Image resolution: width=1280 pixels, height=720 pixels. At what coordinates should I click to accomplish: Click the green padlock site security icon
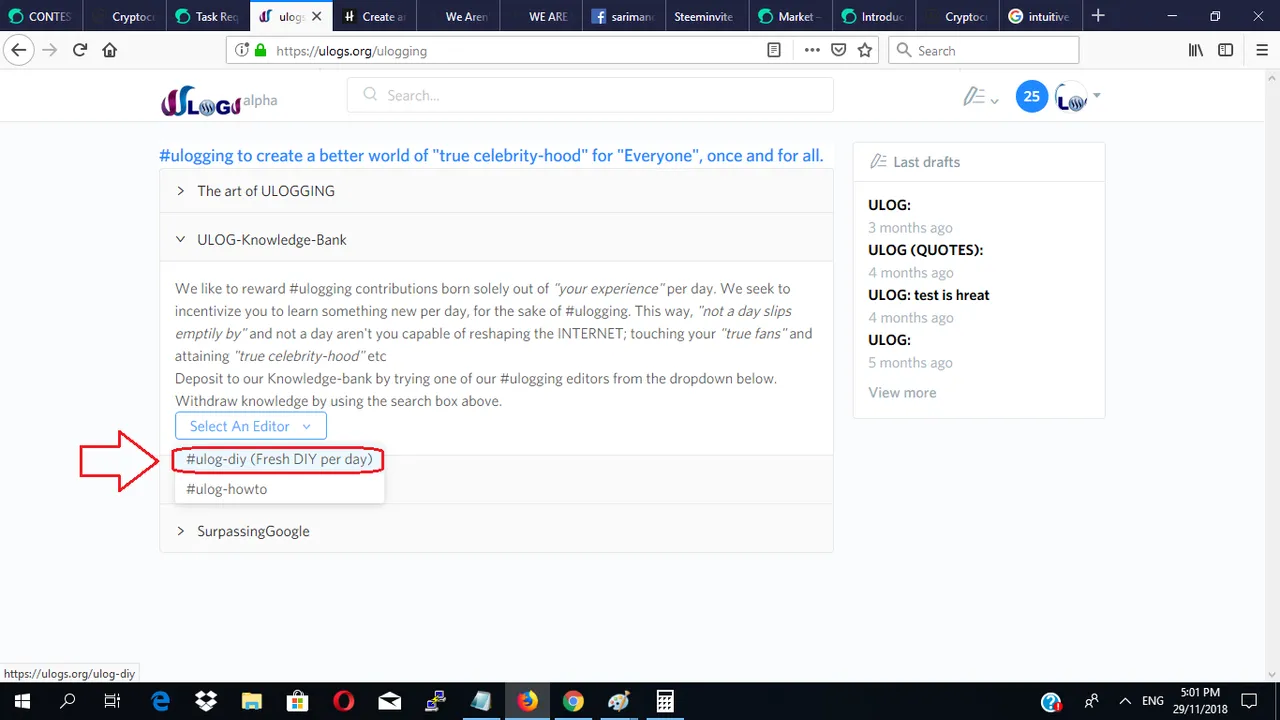click(x=261, y=50)
